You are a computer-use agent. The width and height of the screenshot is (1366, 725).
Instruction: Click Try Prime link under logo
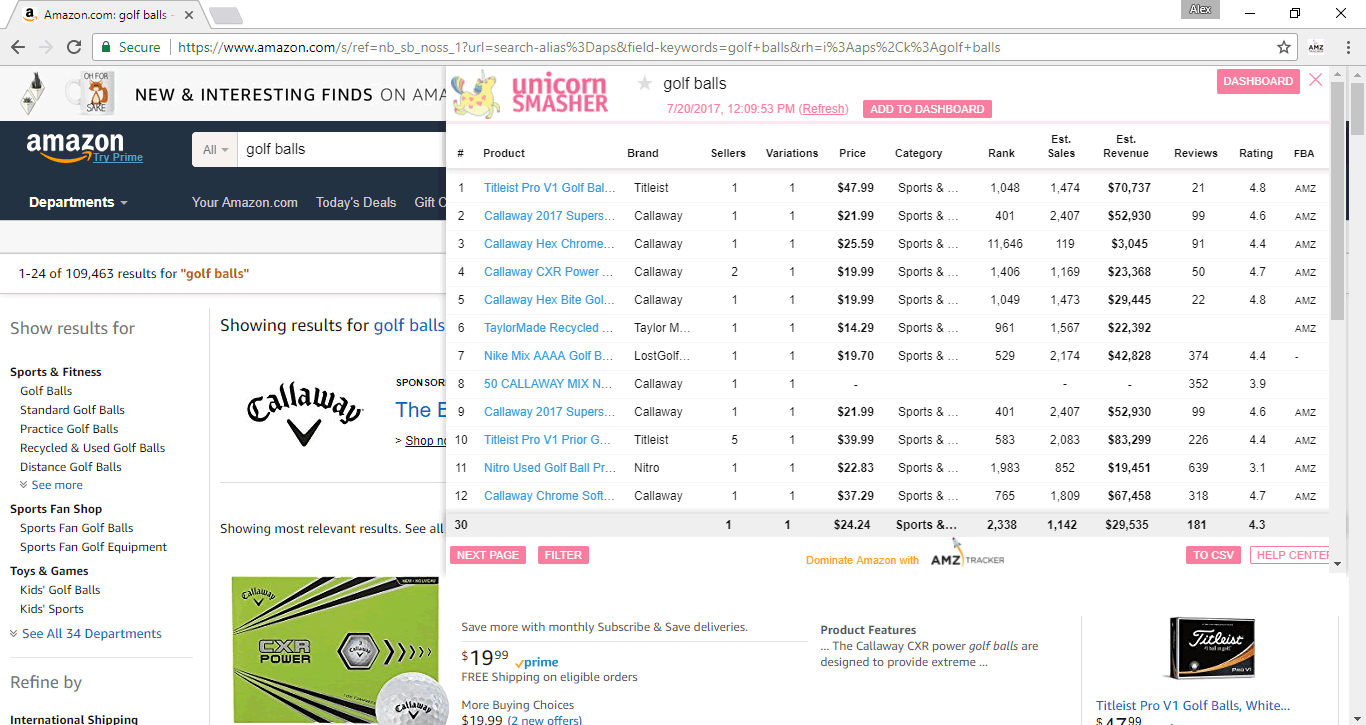tap(118, 158)
